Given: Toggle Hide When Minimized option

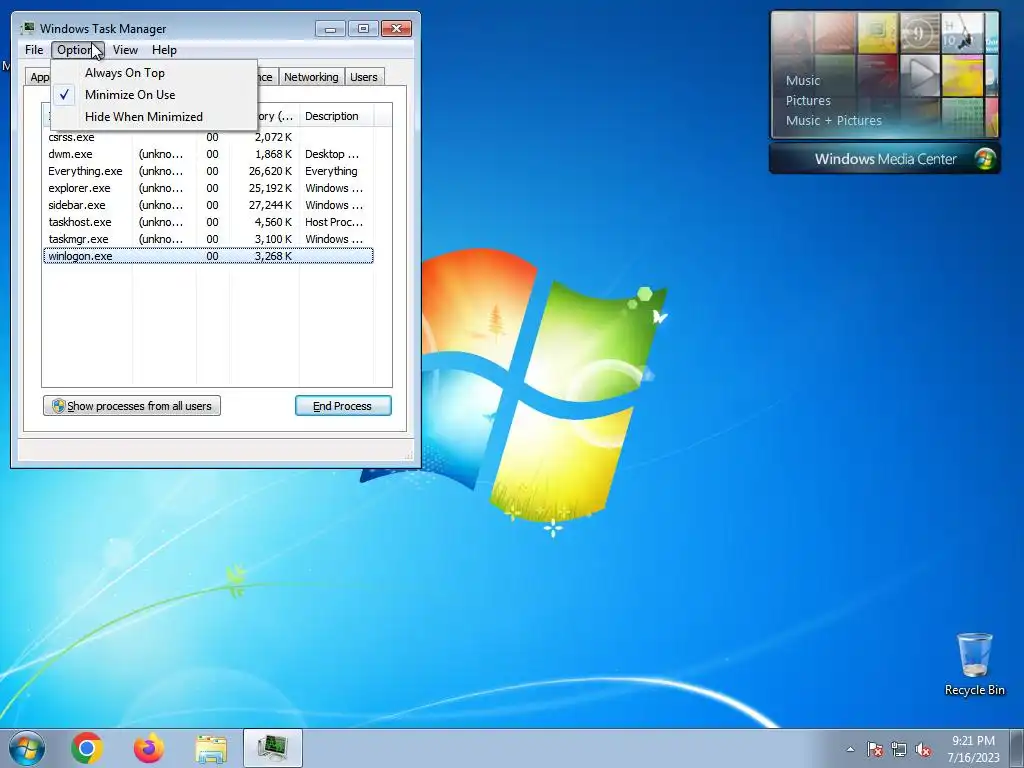Looking at the screenshot, I should 154,117.
